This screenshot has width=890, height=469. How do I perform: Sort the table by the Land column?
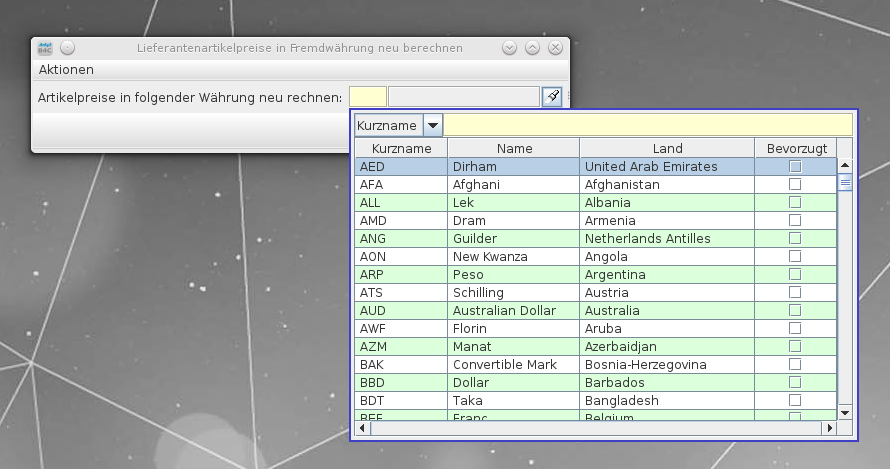666,148
